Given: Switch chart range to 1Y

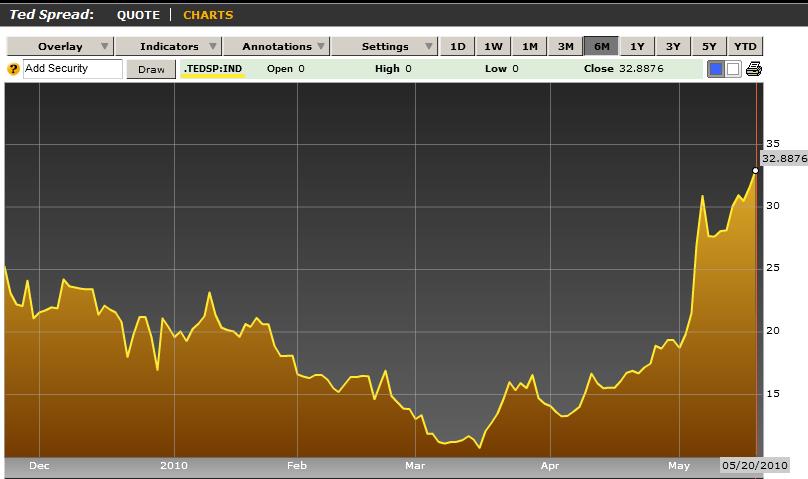Looking at the screenshot, I should 637,46.
